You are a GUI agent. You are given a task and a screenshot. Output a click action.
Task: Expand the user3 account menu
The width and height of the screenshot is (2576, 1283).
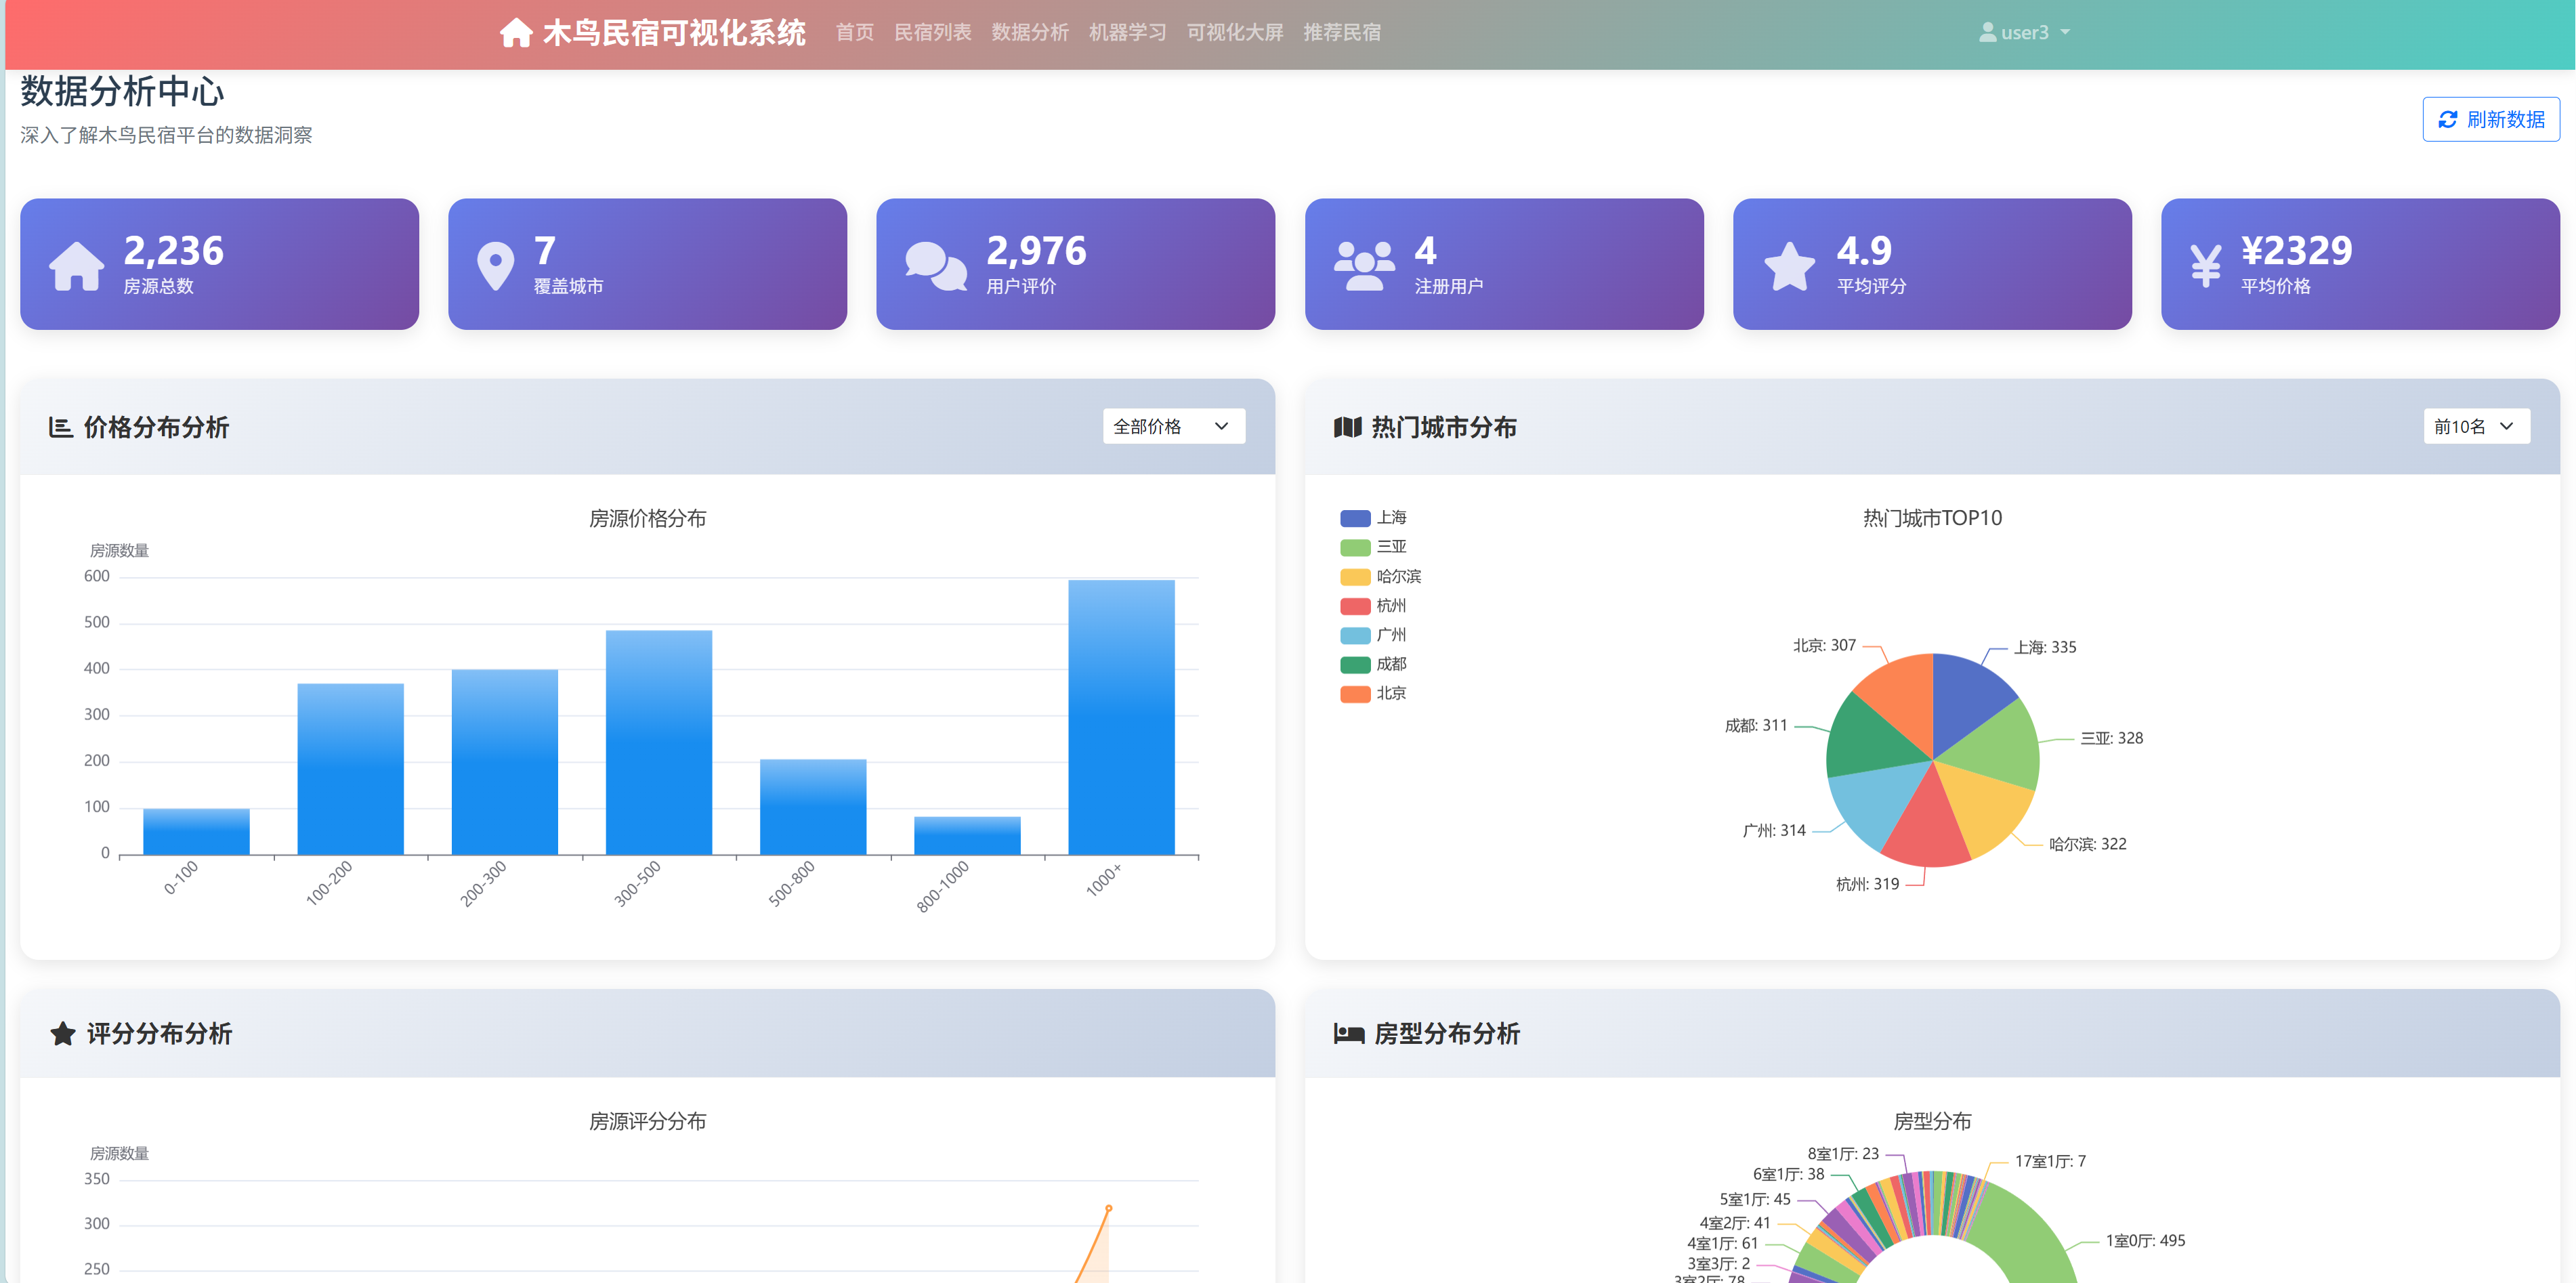(x=2024, y=33)
